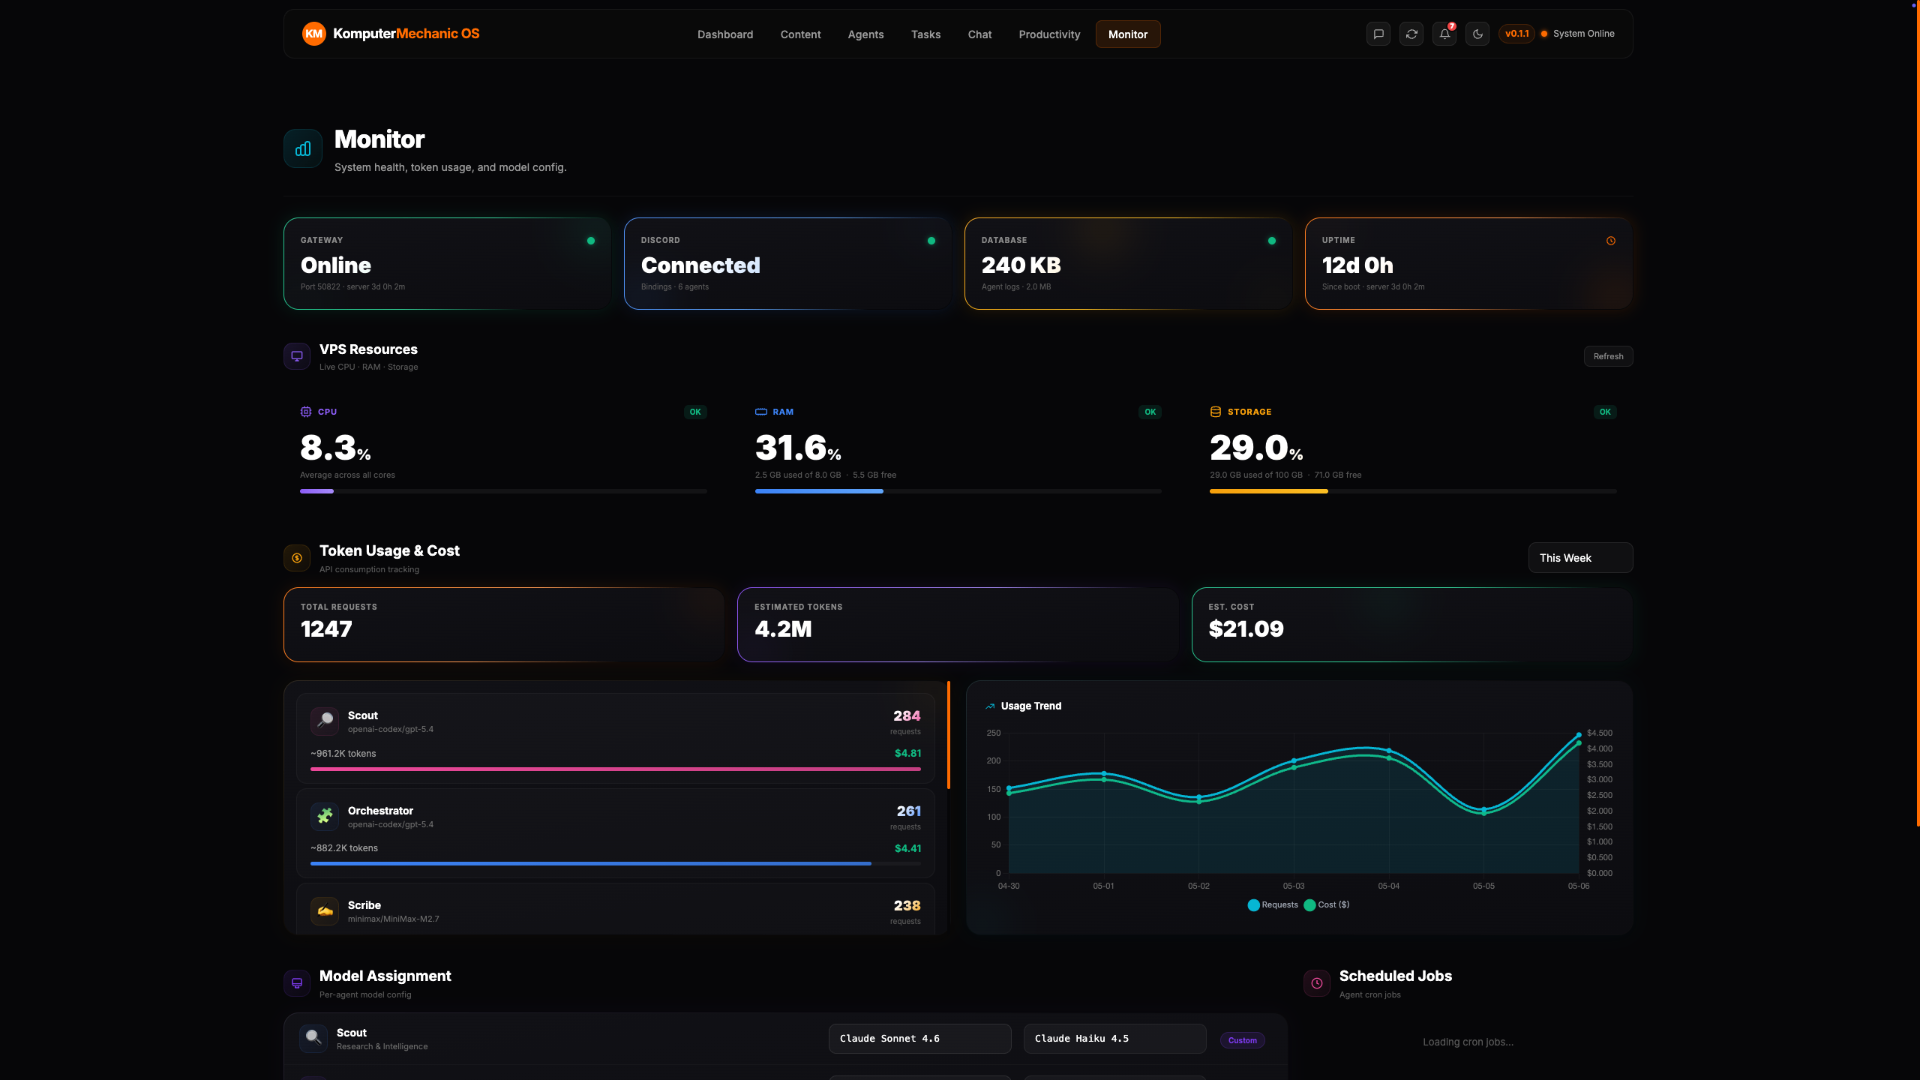The image size is (1920, 1080).
Task: Click the v0.1.1 version badge
Action: [x=1516, y=34]
